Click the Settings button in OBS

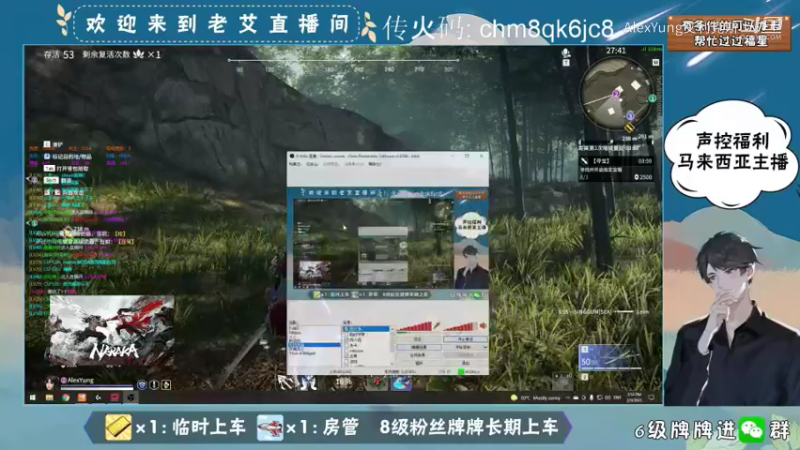[x=417, y=339]
